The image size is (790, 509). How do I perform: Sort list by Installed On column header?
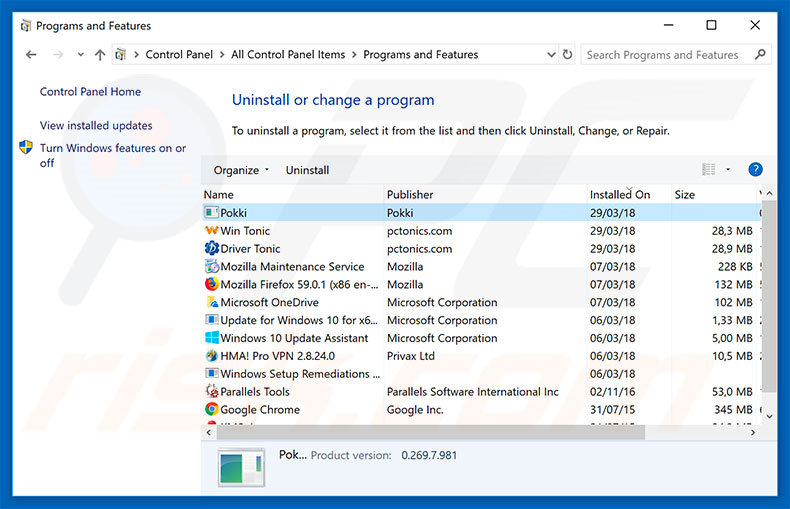[629, 195]
